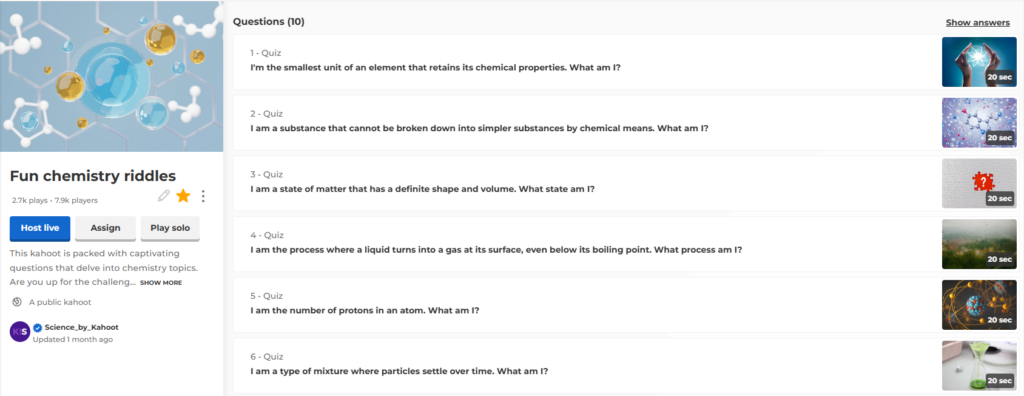This screenshot has height=396, width=1024.
Task: Open question 6 about settling mixture
Action: [x=587, y=366]
